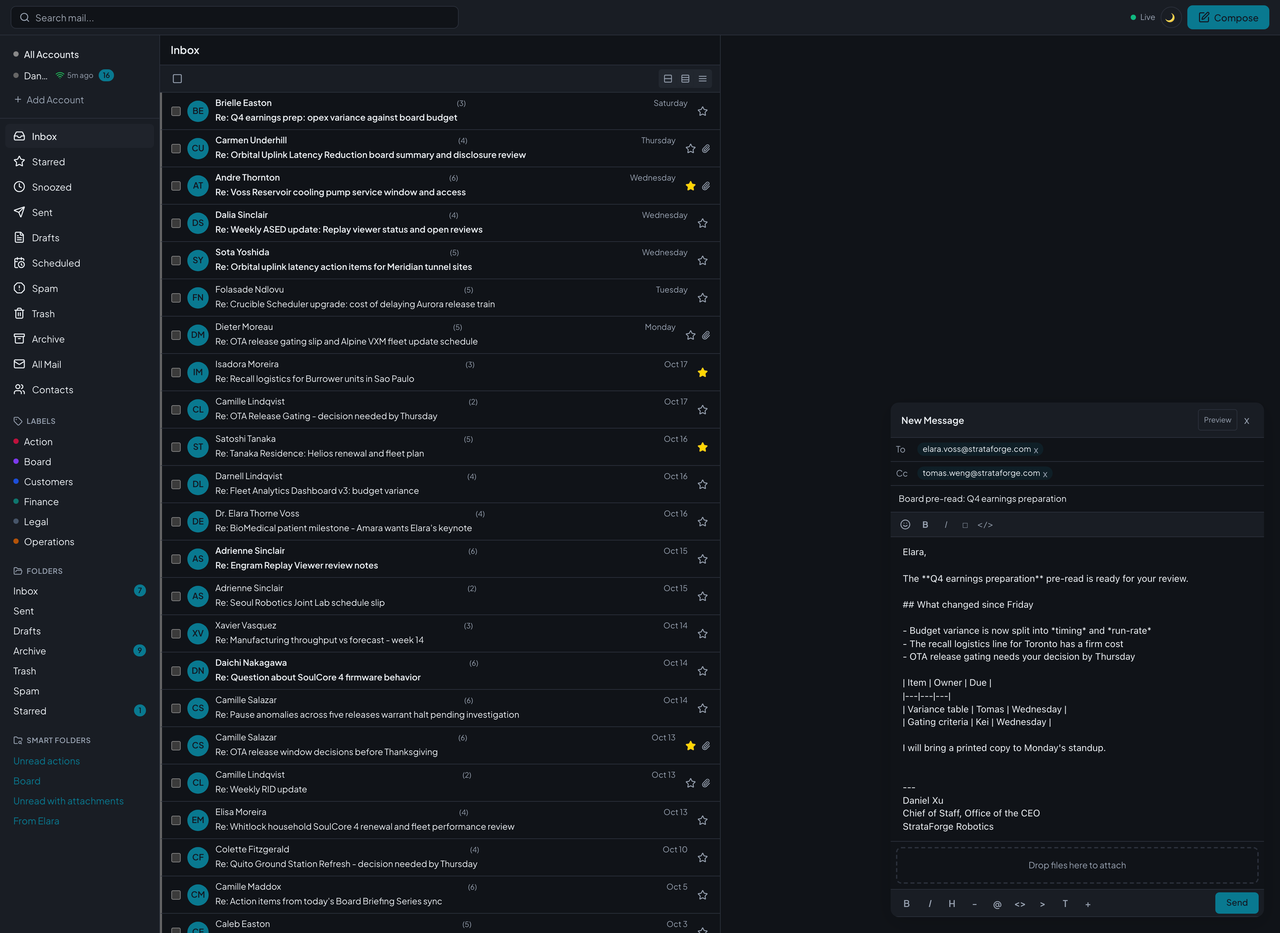1280x933 pixels.
Task: Unstar the Satoshi Tanaka message
Action: [703, 447]
